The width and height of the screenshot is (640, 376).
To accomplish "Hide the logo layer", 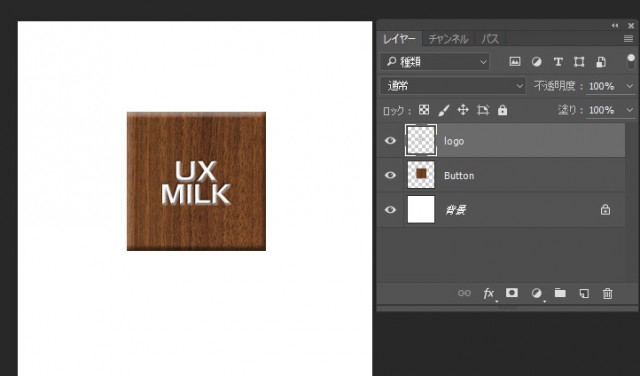I will [390, 140].
